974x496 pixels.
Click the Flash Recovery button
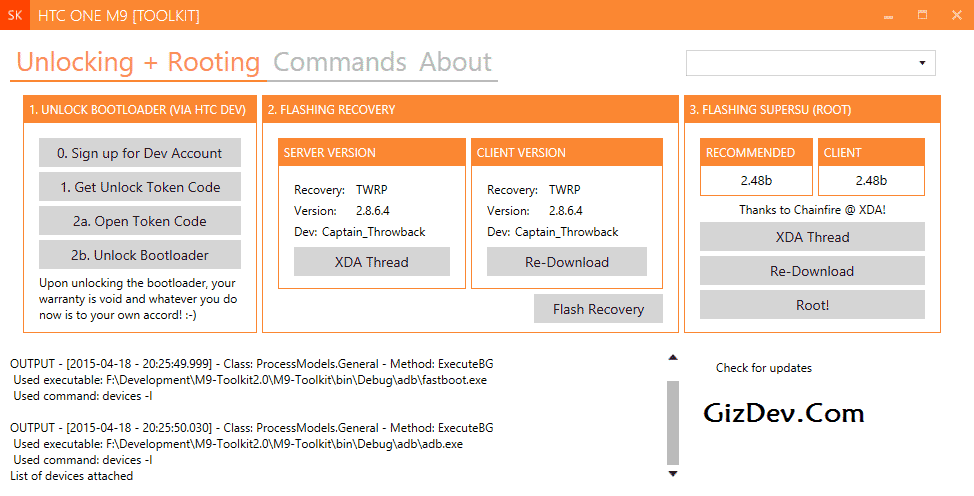(598, 309)
